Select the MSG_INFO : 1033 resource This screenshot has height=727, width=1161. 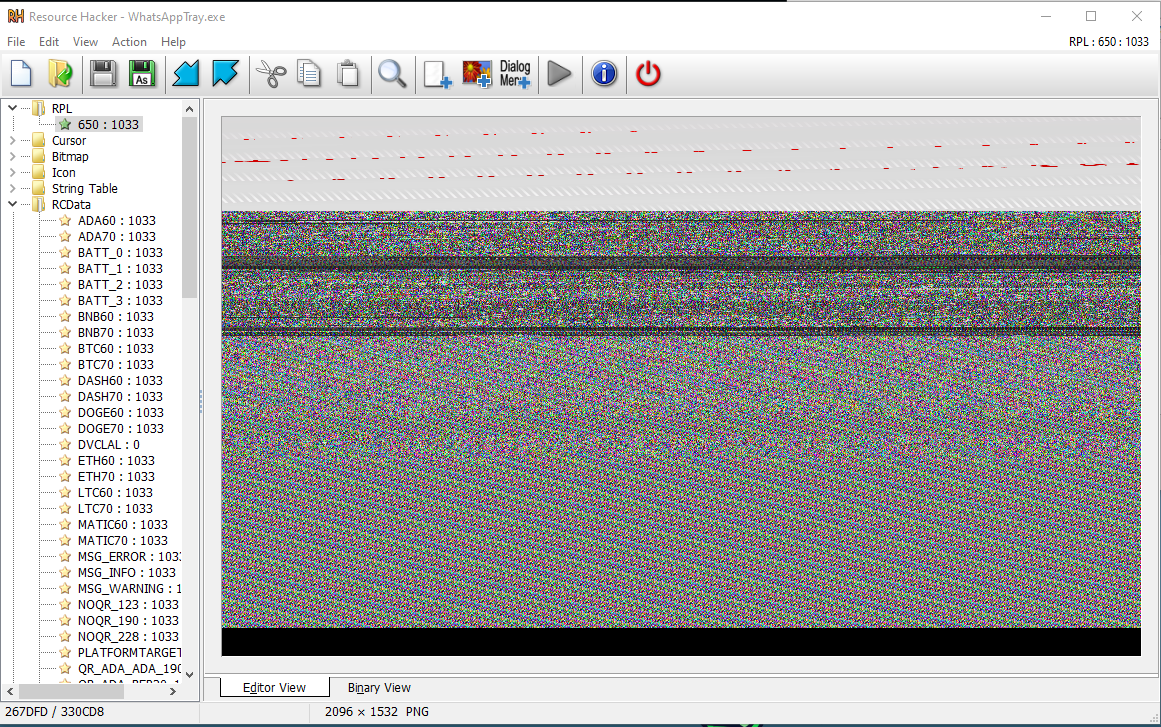point(127,573)
